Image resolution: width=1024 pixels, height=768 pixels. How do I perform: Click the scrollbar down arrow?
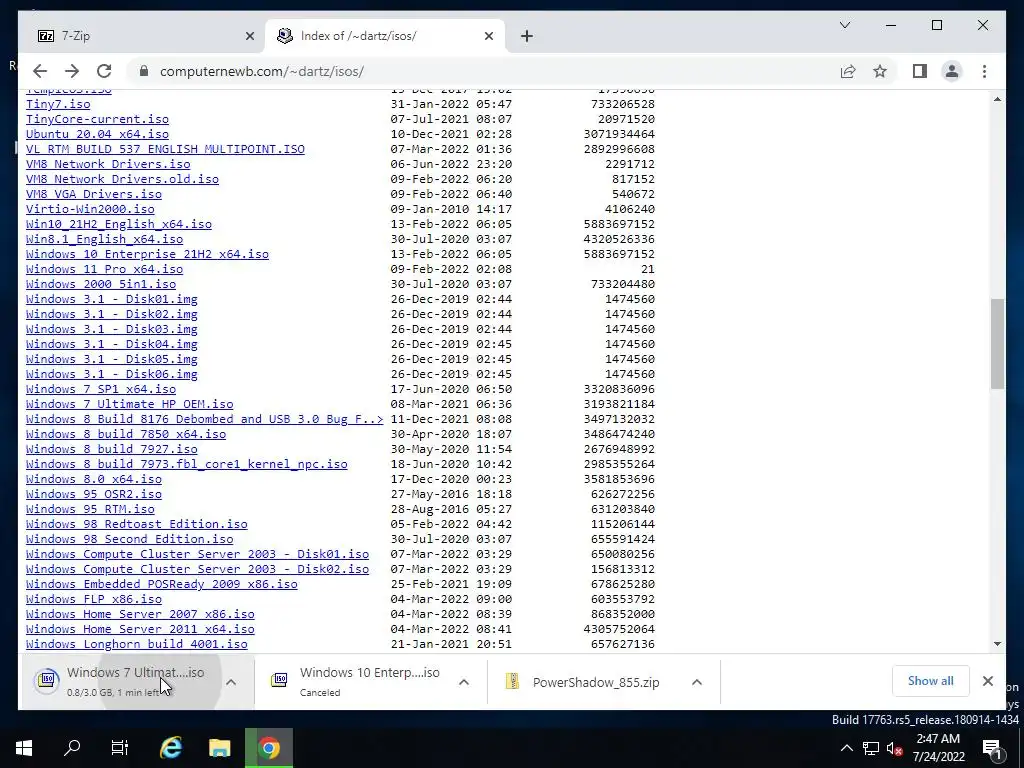(x=997, y=644)
